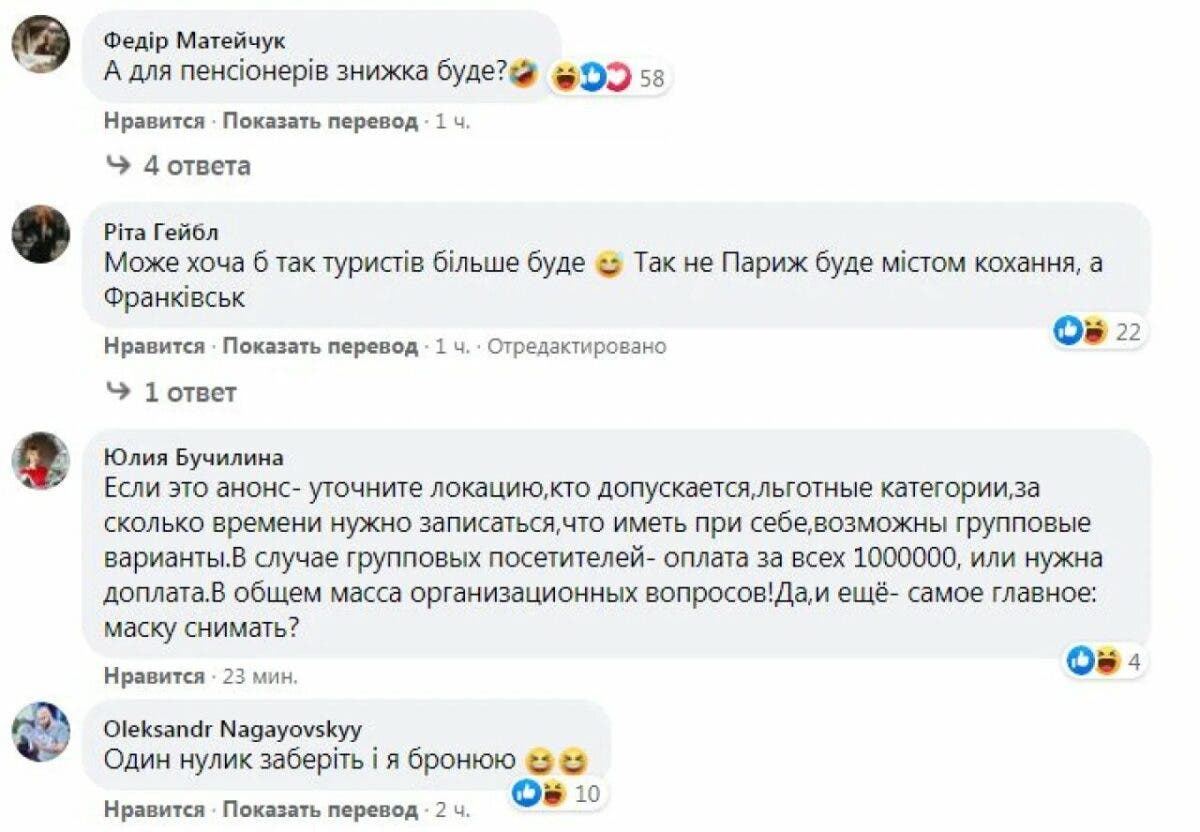Click Ріта Гейбл's profile avatar
This screenshot has height=832, width=1200.
point(40,234)
